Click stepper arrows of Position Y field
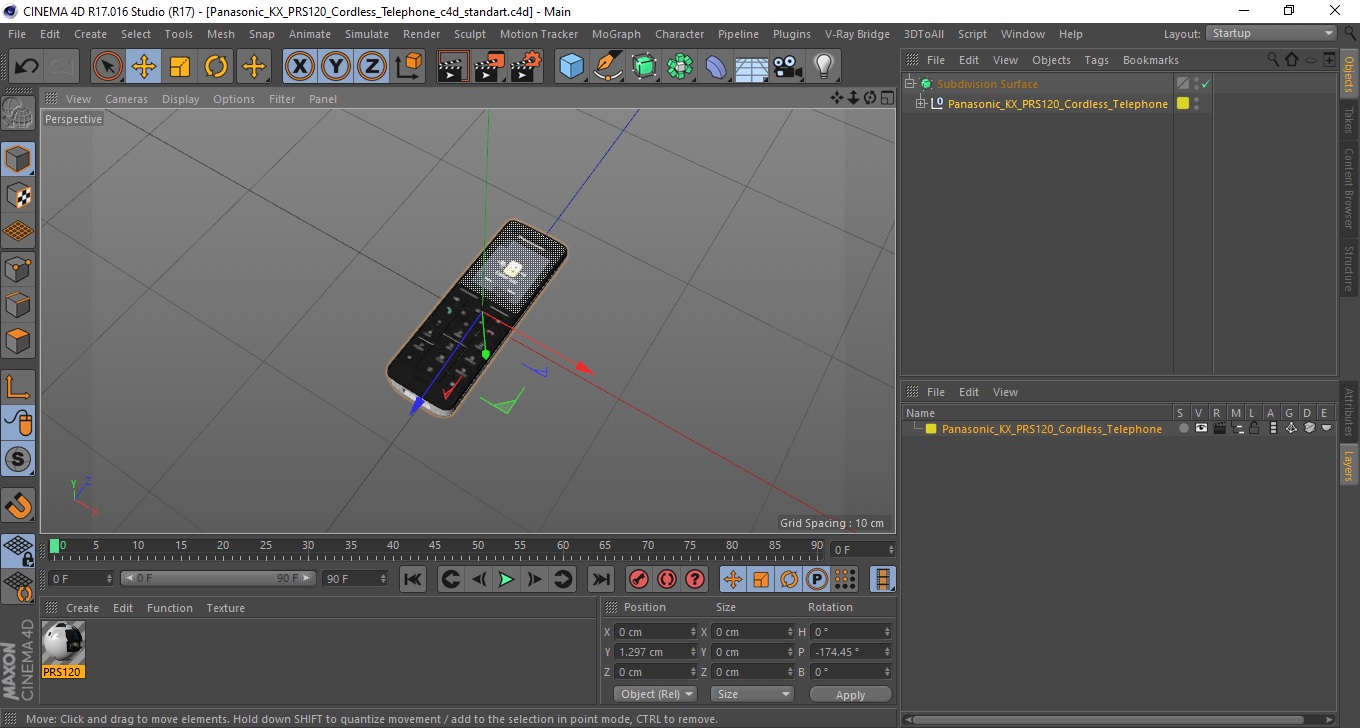This screenshot has height=728, width=1360. click(693, 652)
